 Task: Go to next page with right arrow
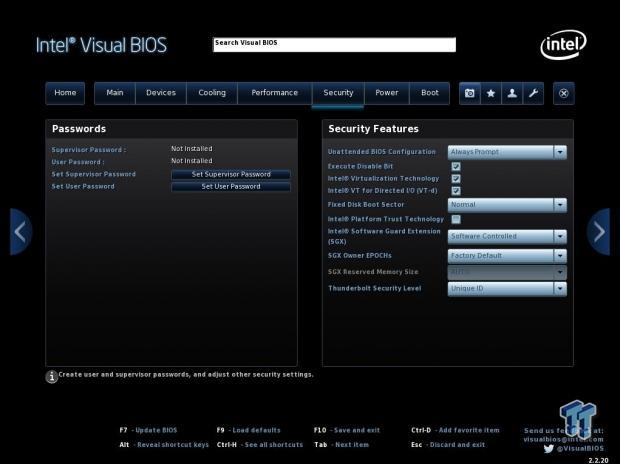click(x=599, y=232)
